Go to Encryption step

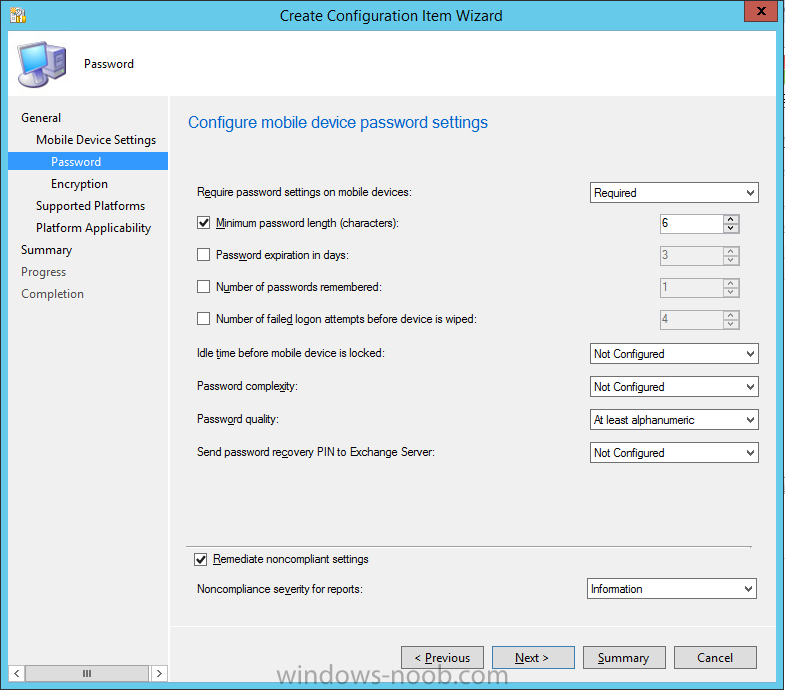[x=79, y=184]
